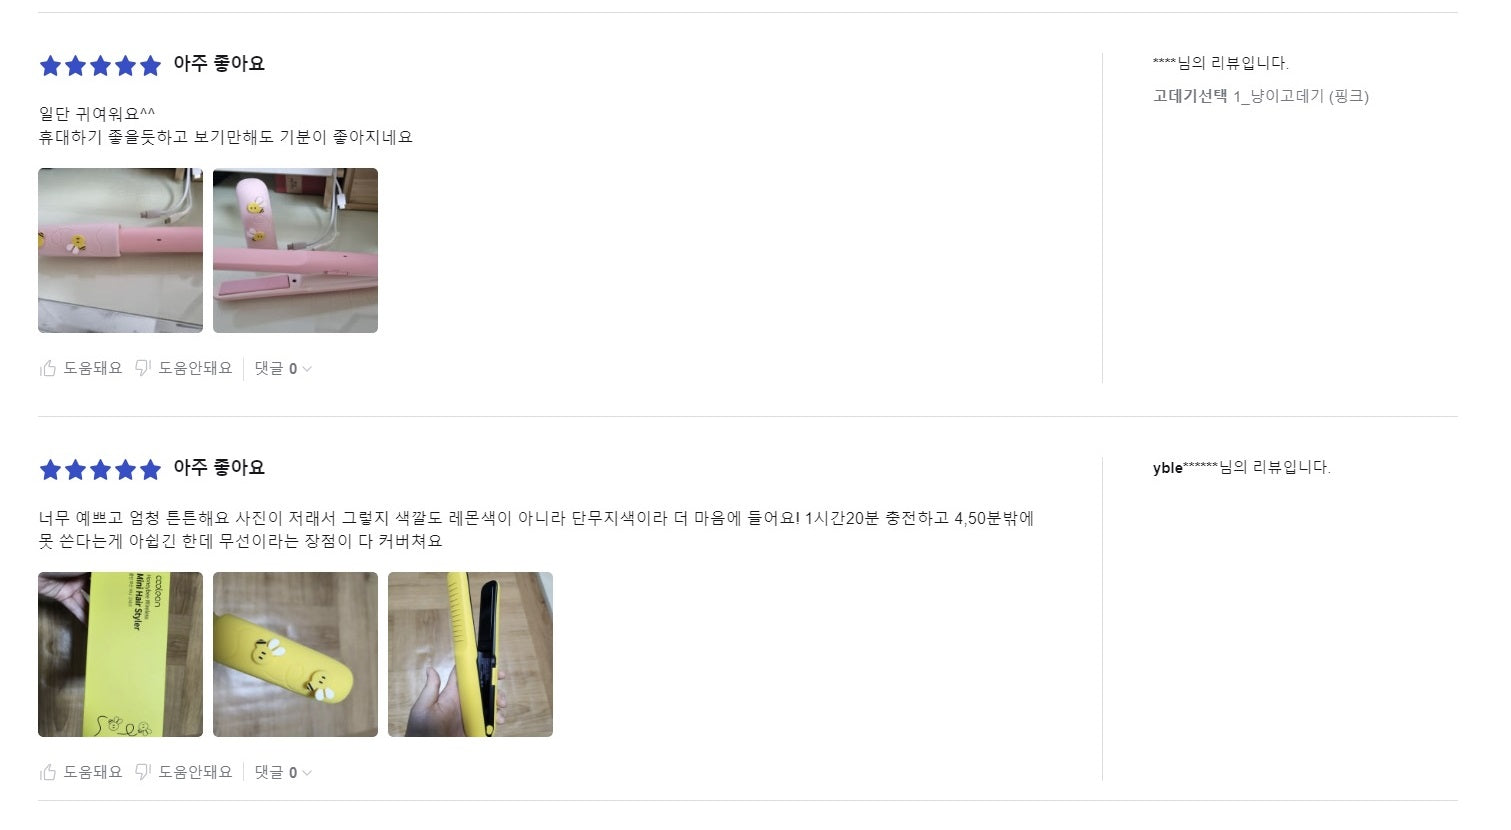Open the yellow hair iron with bees photo

295,654
